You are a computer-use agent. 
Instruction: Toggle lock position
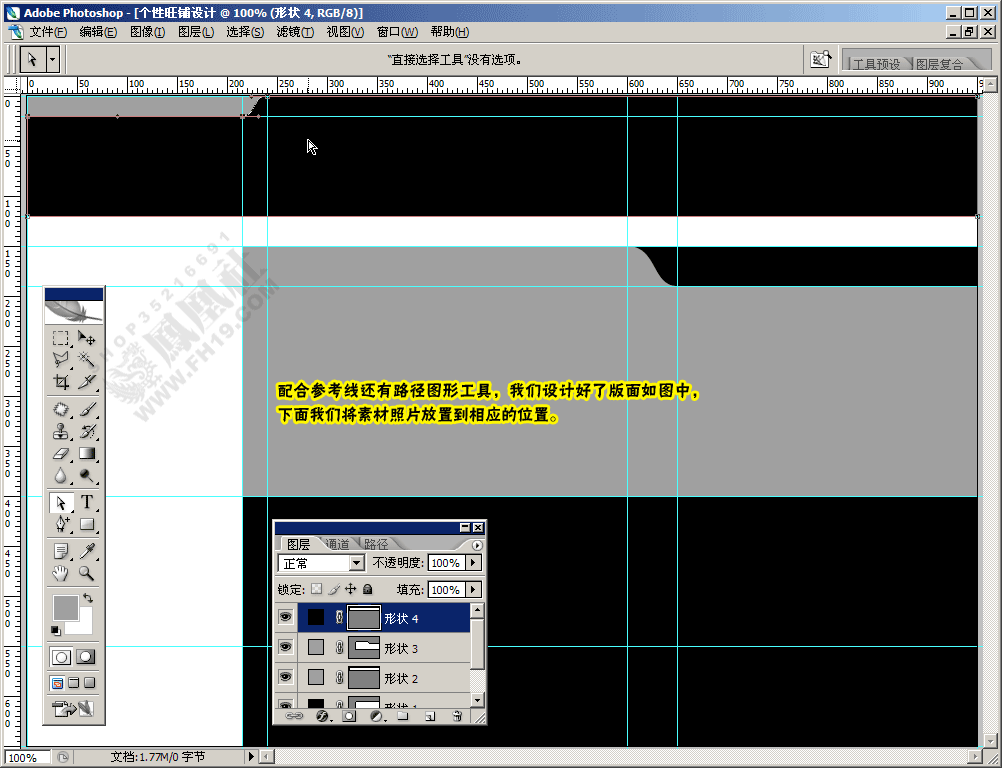(x=350, y=589)
